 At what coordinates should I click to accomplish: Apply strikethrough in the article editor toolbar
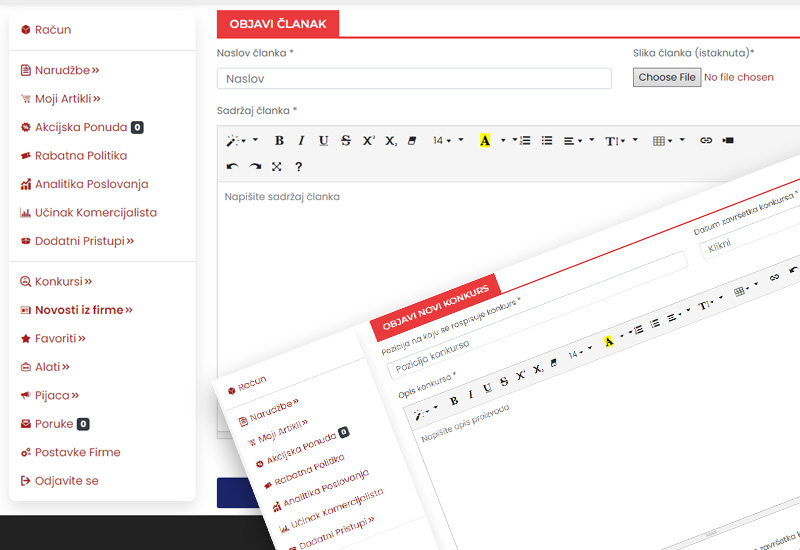click(346, 140)
